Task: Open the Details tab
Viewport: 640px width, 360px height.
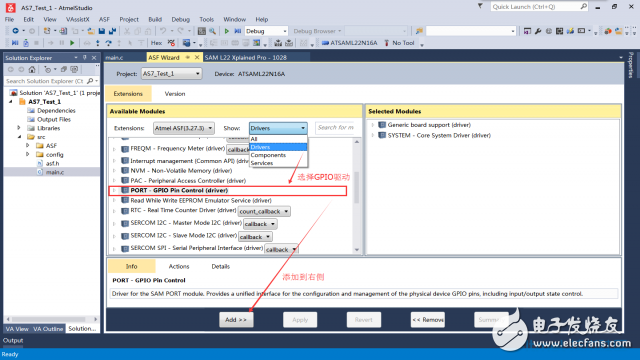Action: (x=220, y=267)
